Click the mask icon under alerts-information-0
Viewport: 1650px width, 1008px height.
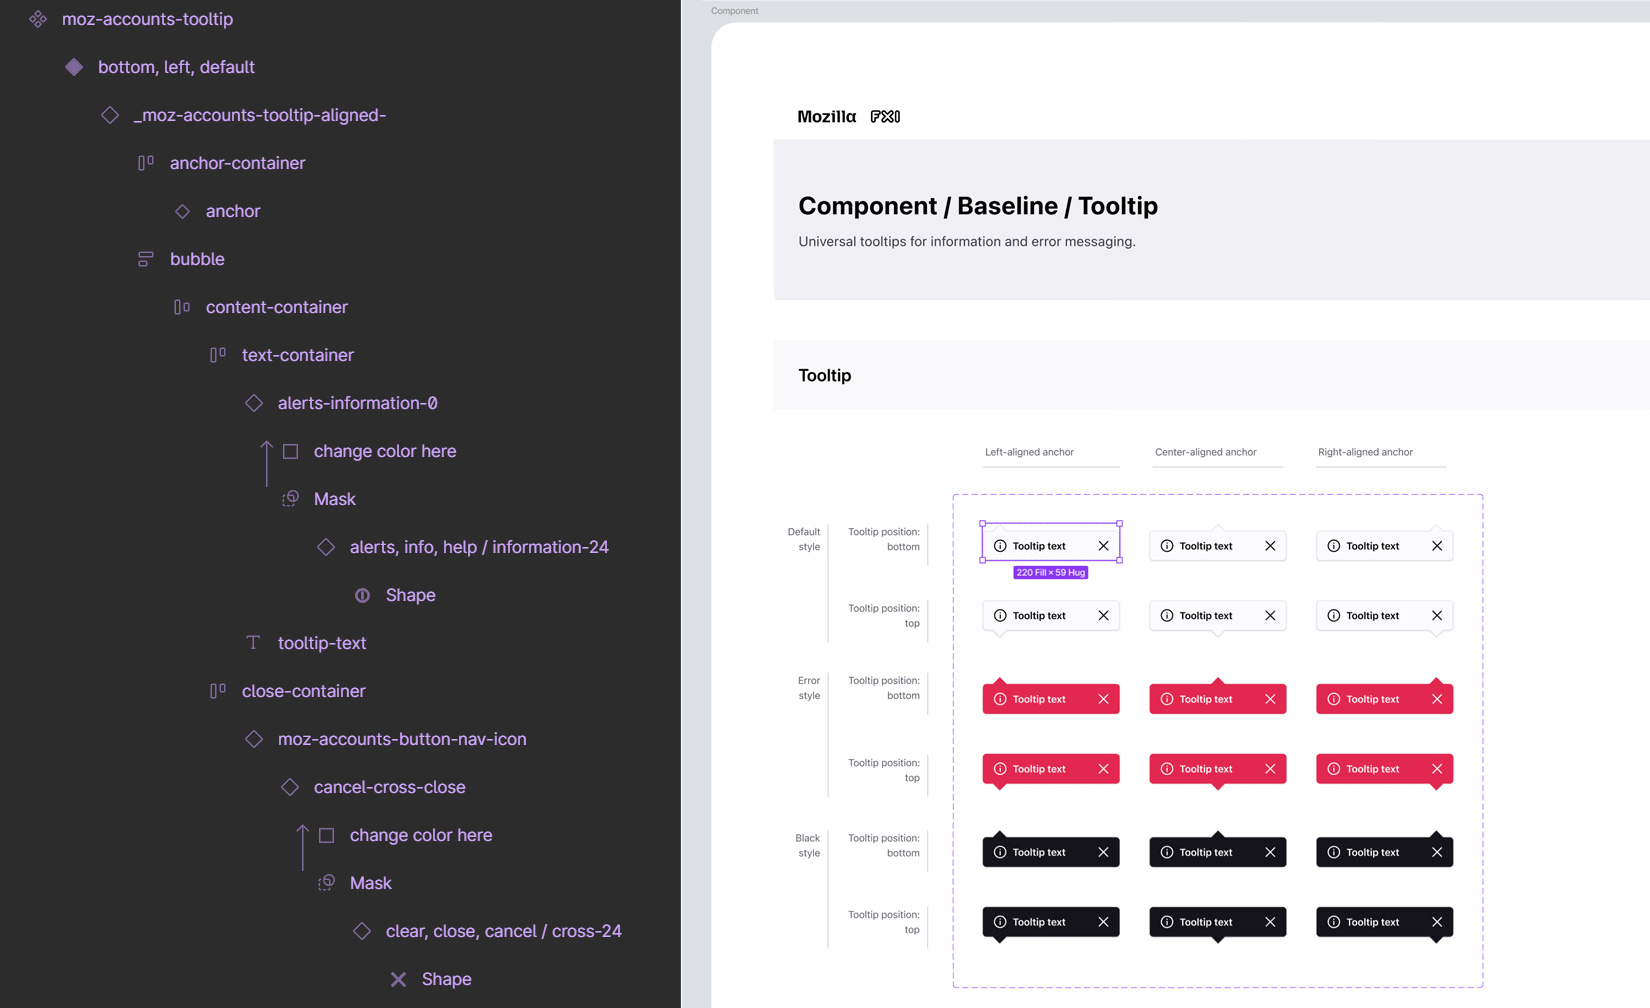point(290,499)
